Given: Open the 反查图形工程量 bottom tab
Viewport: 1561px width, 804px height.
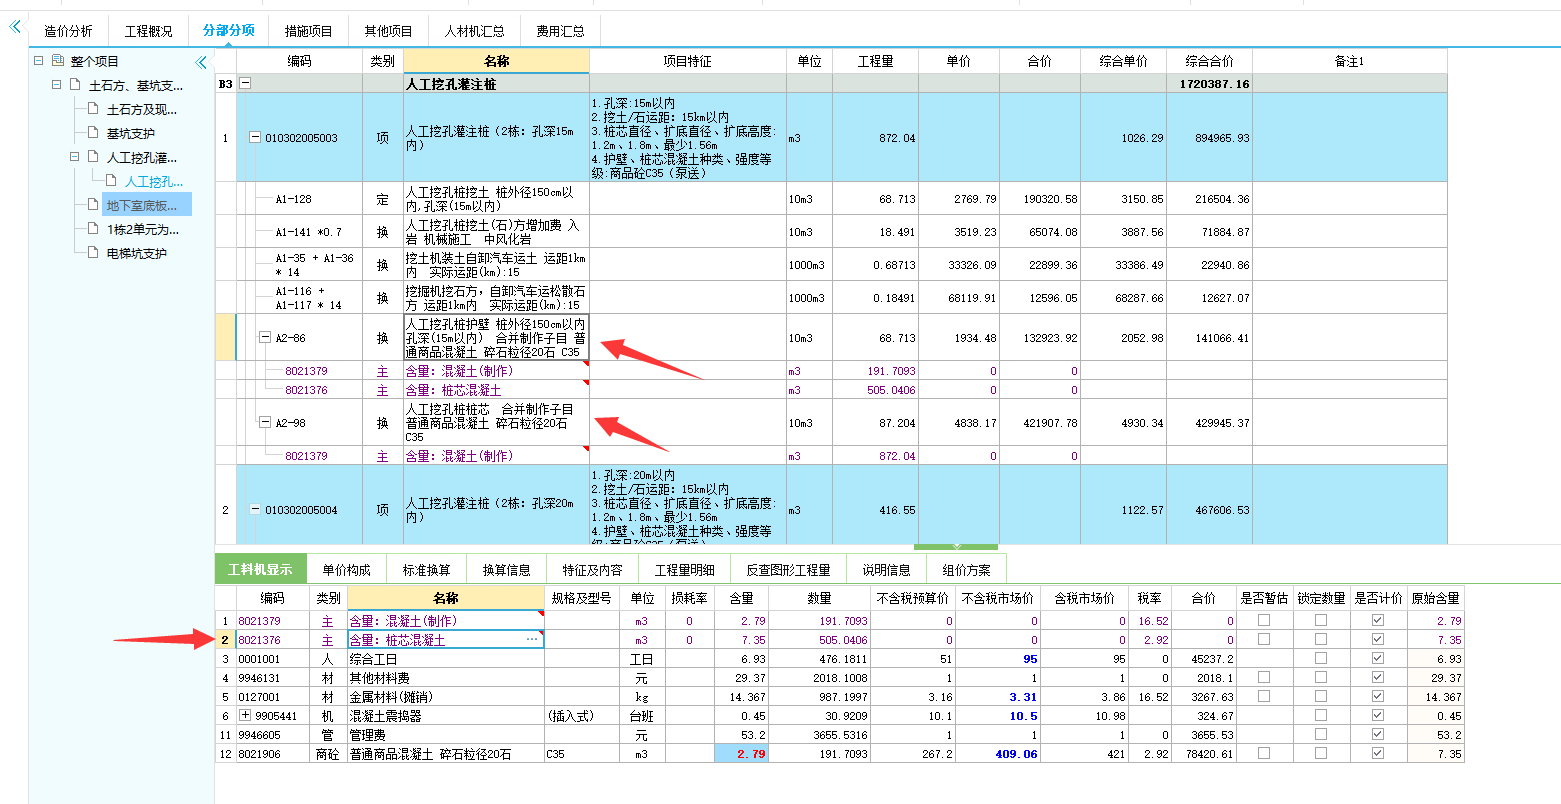Looking at the screenshot, I should click(x=789, y=569).
